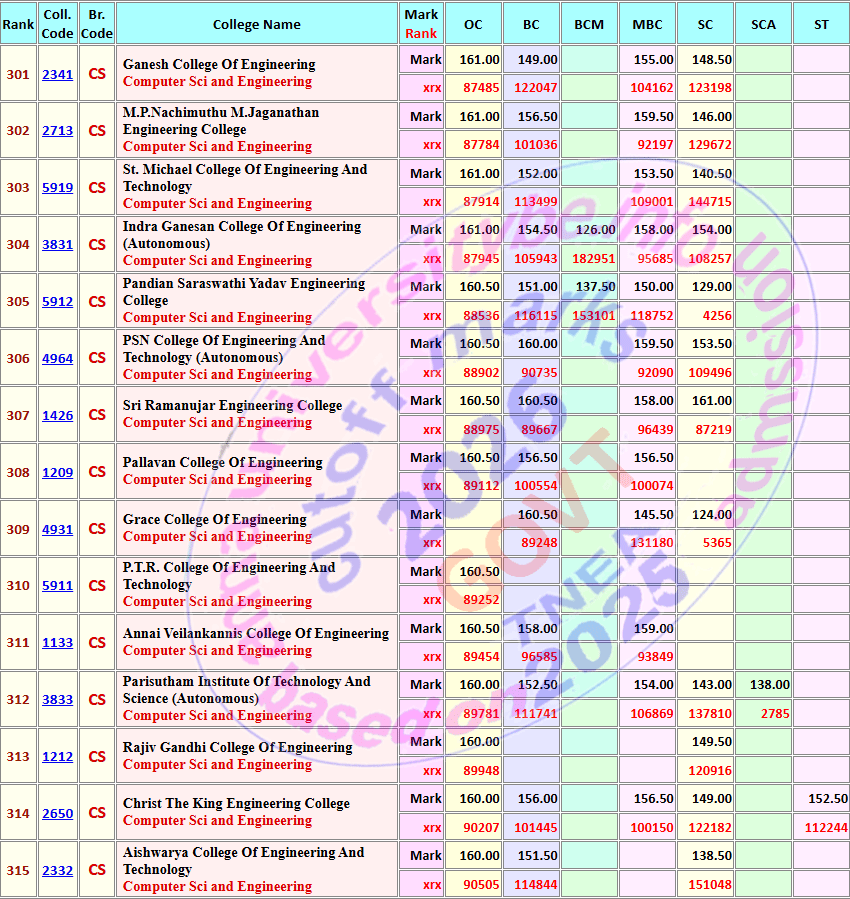Screen dimensions: 850x899
Task: Follow college code link 3833
Action: 57,700
